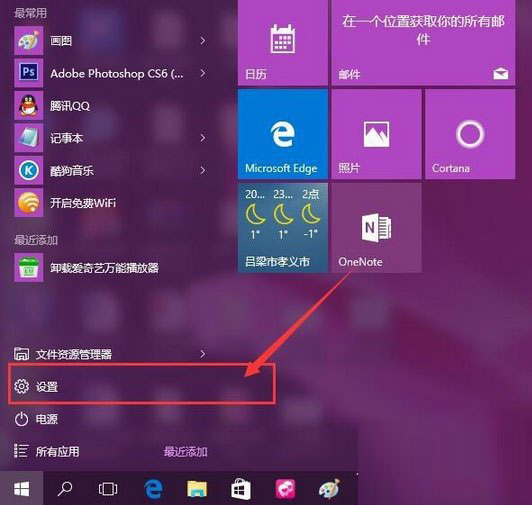Show 所有应用 all apps list

pos(46,452)
